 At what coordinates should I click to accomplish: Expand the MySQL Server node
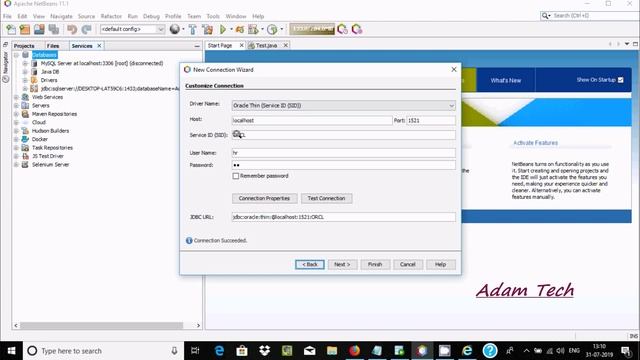click(25, 63)
